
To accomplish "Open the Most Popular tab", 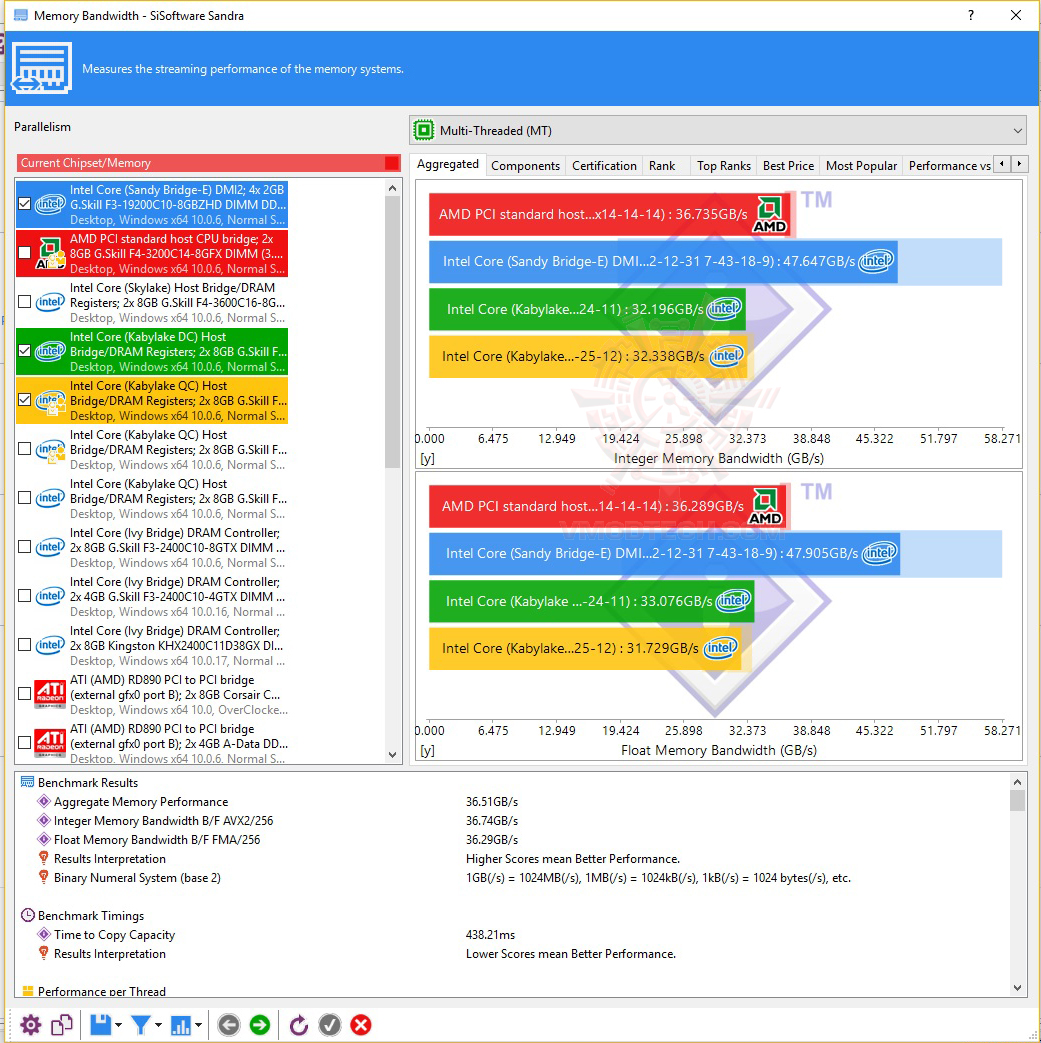I will coord(861,166).
